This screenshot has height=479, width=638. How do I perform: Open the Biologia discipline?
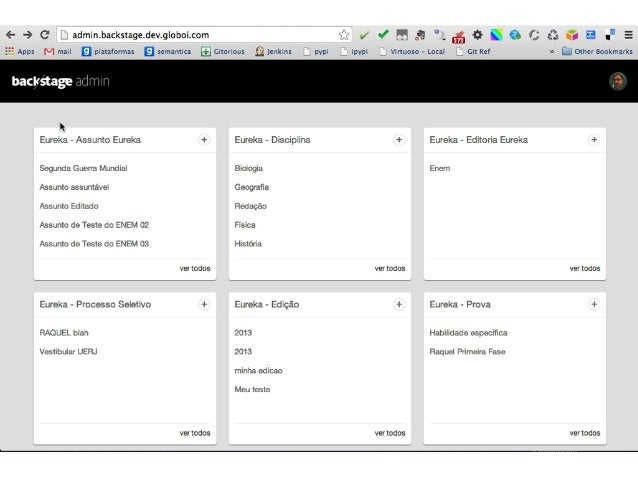(x=249, y=168)
